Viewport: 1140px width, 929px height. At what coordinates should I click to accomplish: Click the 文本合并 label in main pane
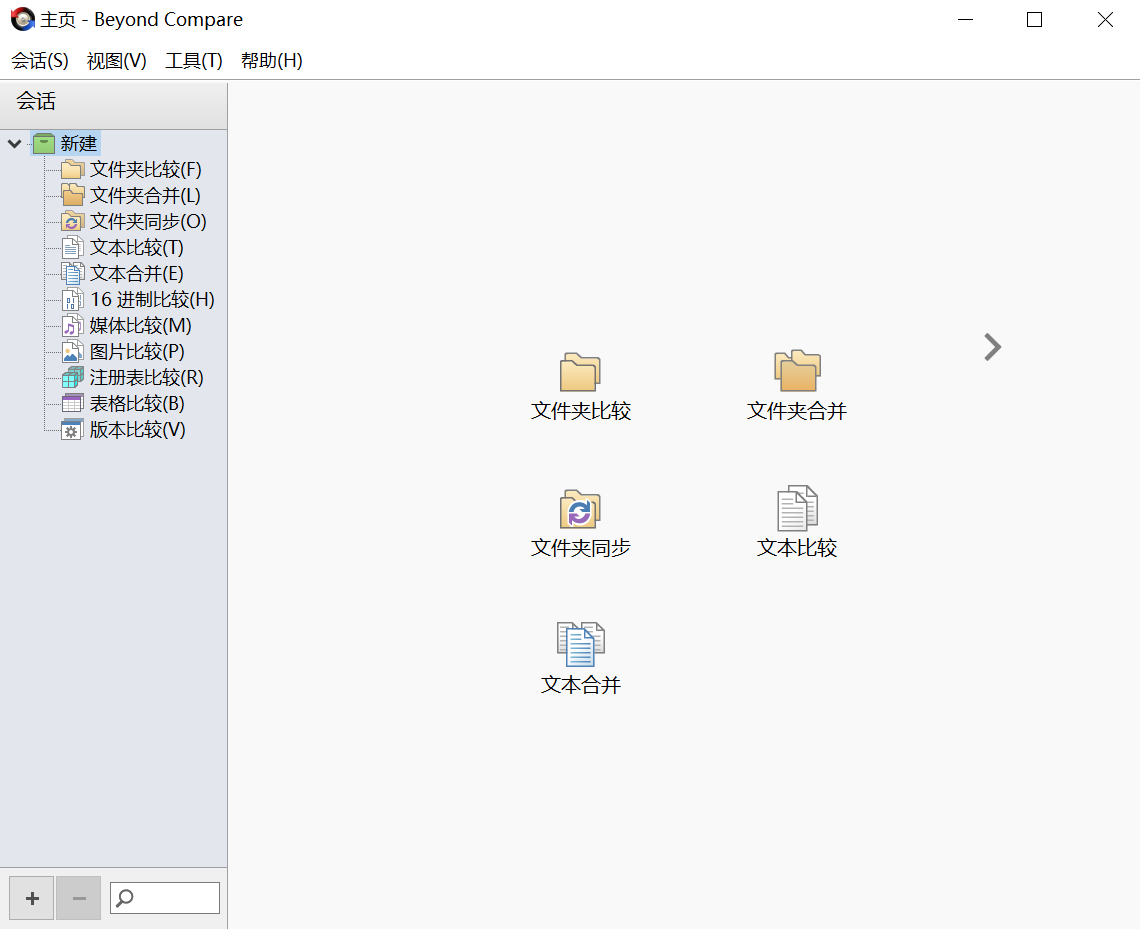pos(580,685)
